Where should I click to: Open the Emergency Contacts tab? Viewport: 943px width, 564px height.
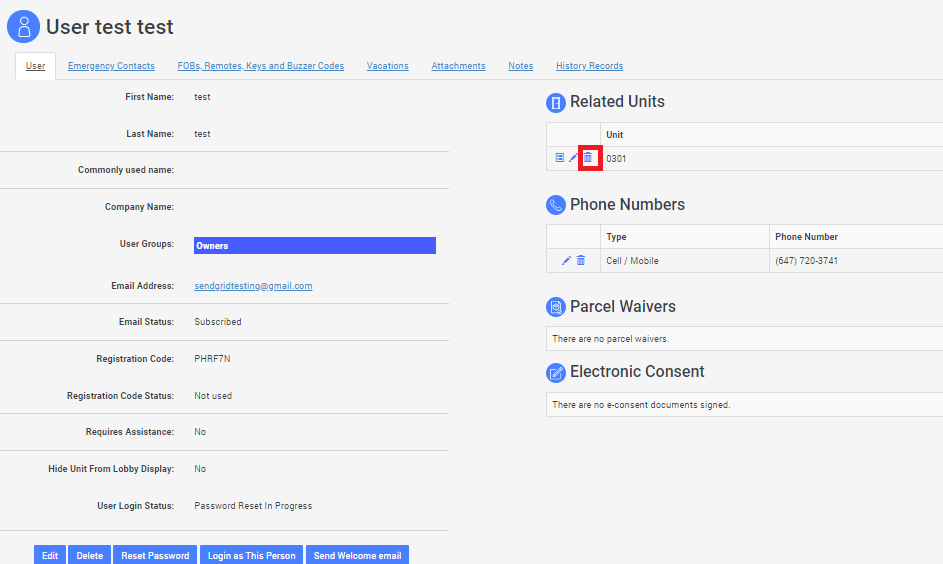click(x=111, y=66)
